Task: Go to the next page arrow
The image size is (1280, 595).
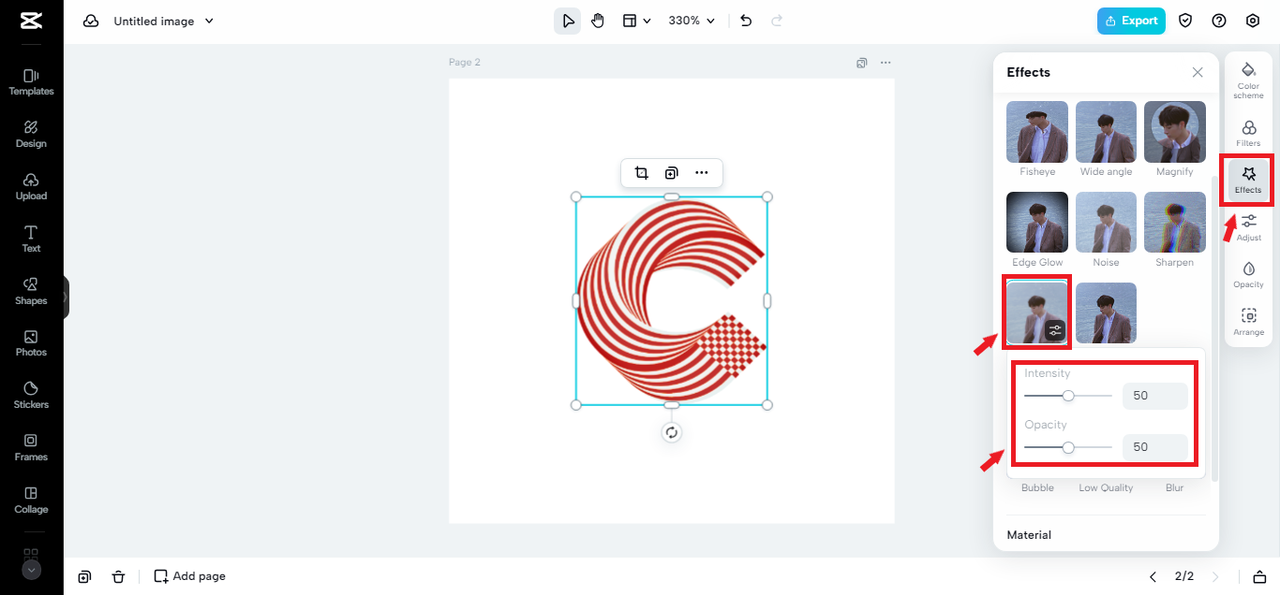Action: pos(1215,576)
